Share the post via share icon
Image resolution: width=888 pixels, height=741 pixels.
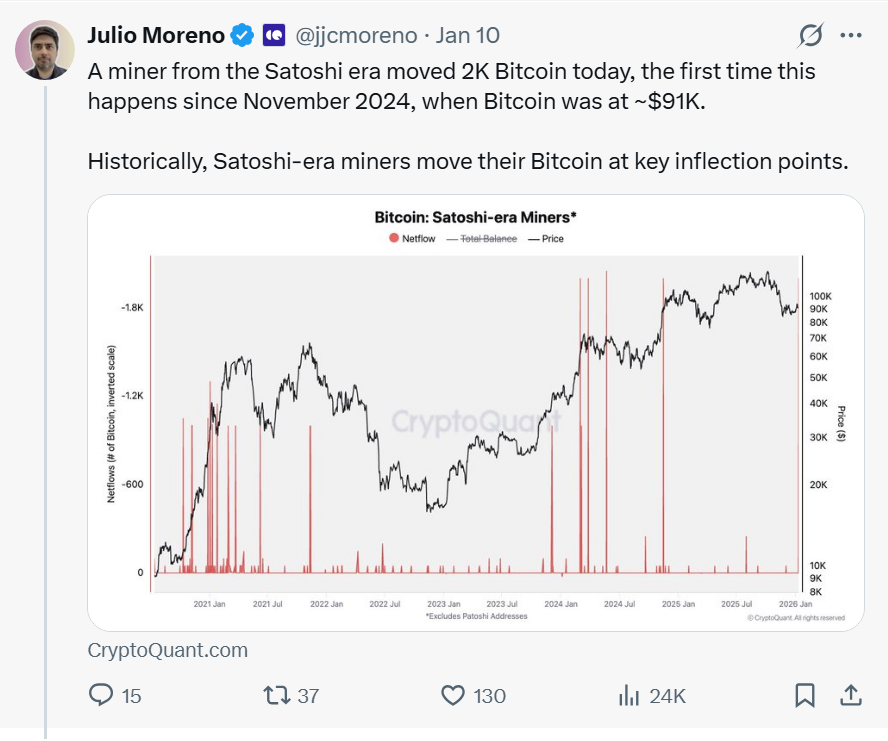point(850,695)
